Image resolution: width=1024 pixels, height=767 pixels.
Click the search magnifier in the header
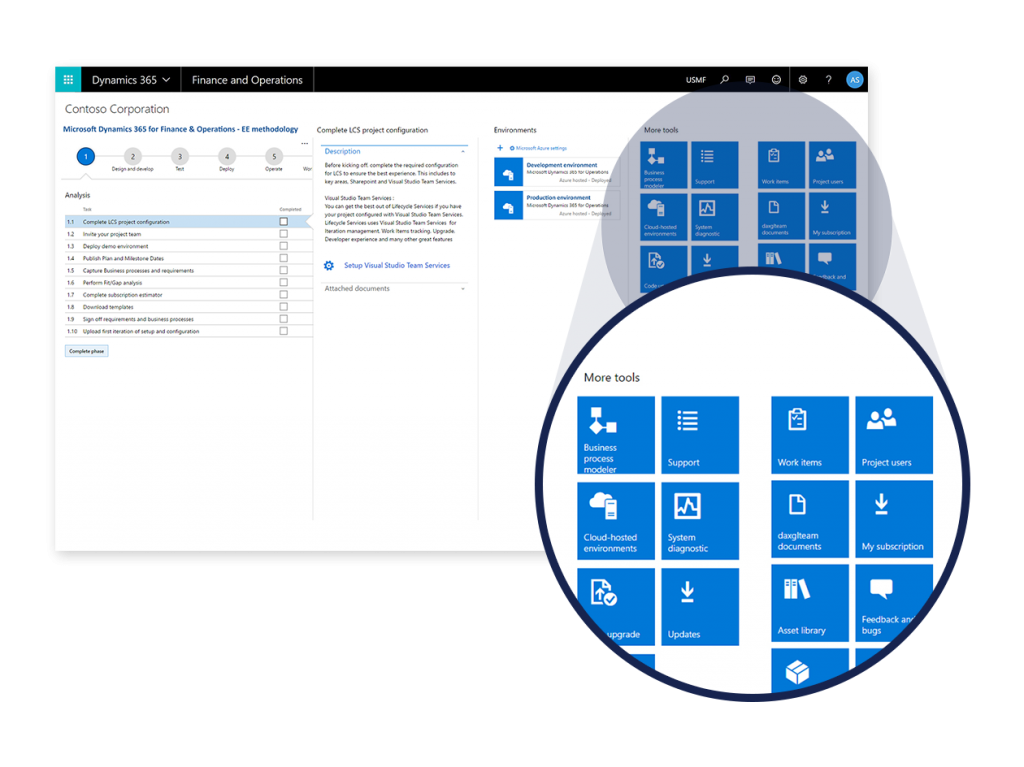click(x=724, y=80)
